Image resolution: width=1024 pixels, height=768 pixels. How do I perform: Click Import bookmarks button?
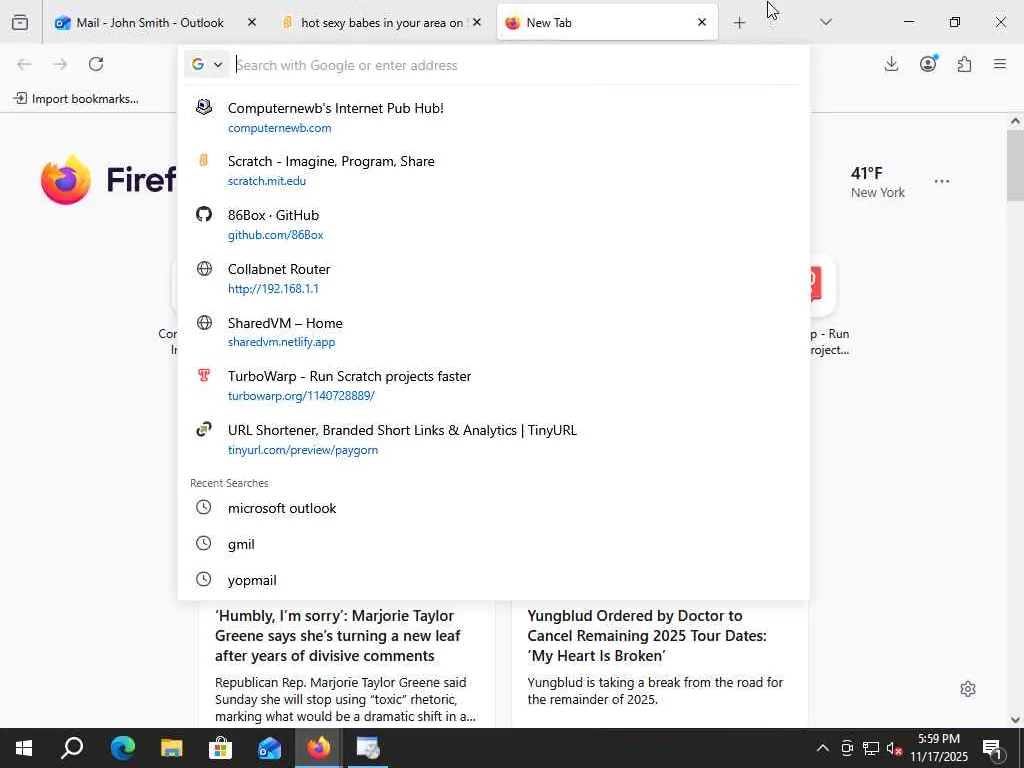click(x=76, y=99)
